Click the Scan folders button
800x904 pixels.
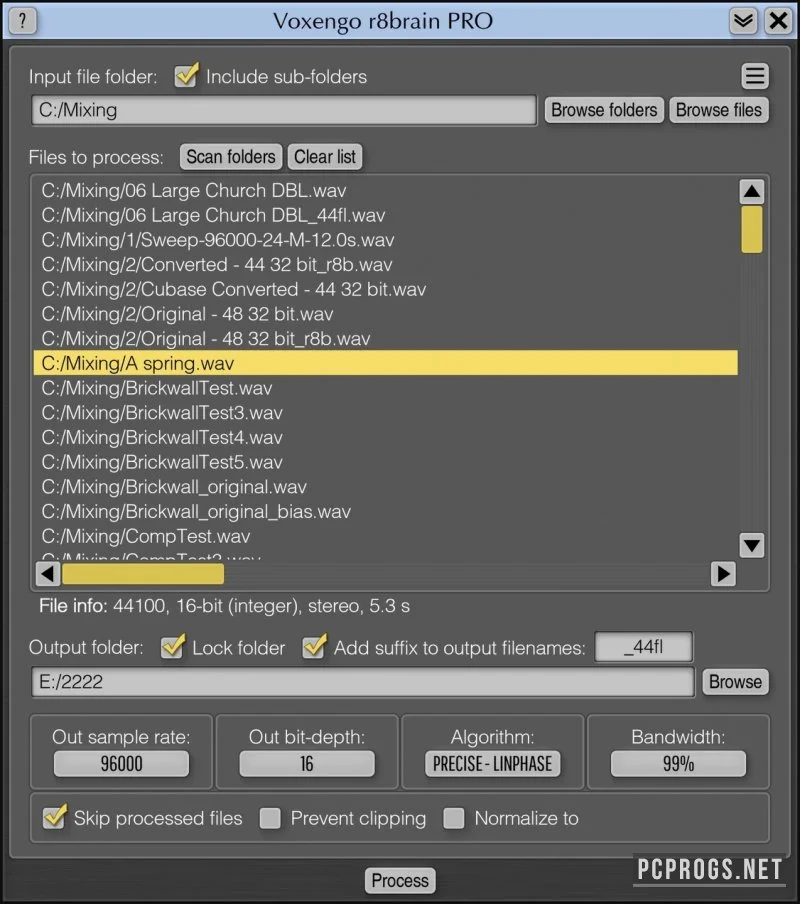pyautogui.click(x=231, y=157)
